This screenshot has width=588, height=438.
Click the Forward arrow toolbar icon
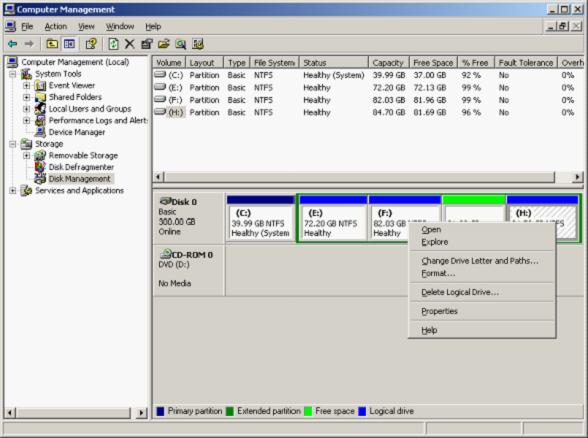tap(29, 44)
